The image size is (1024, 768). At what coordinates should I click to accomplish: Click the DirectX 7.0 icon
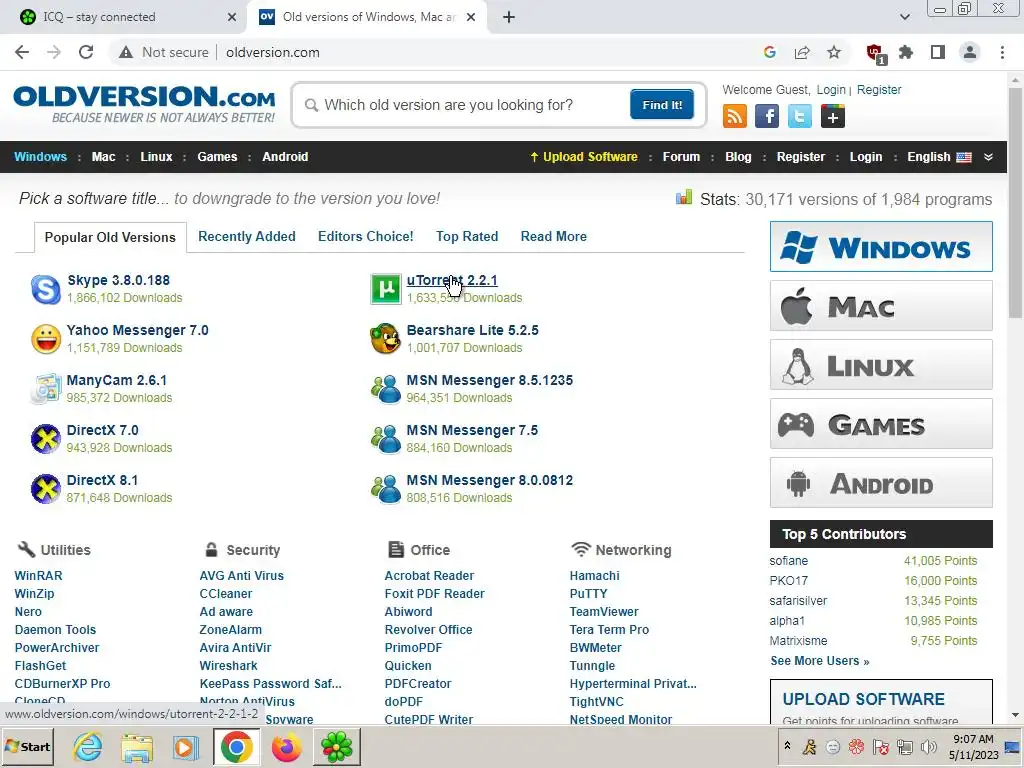[46, 439]
